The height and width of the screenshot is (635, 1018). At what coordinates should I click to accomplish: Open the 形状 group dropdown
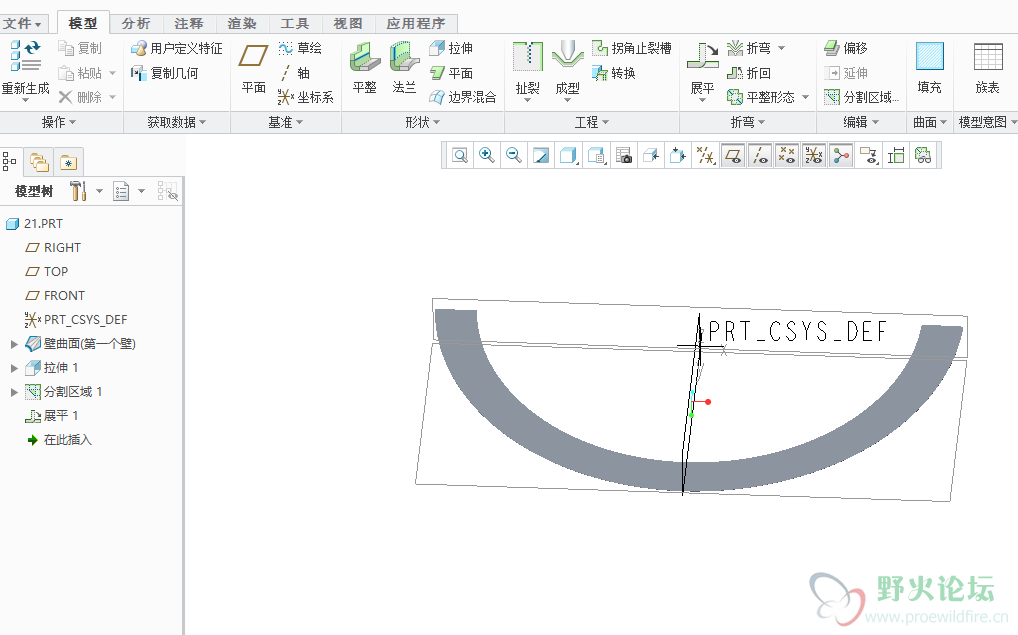click(423, 122)
